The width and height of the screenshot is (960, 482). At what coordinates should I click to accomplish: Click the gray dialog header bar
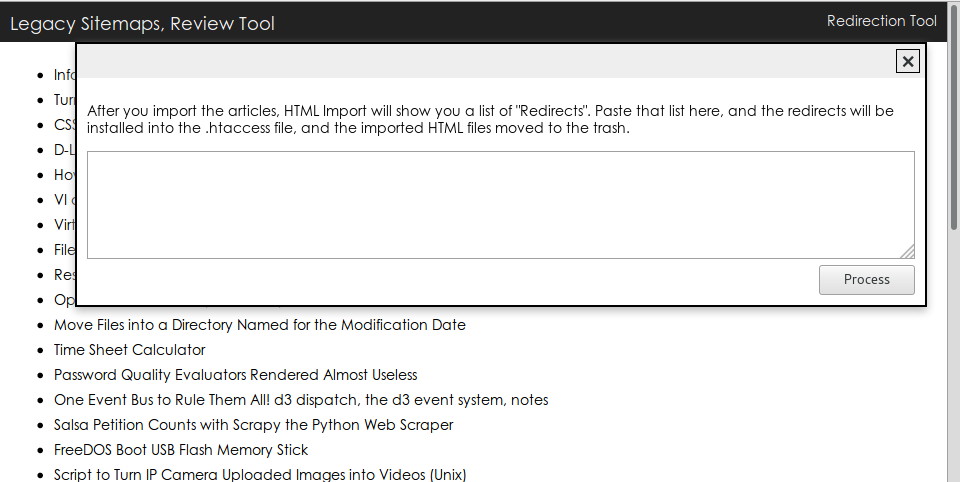pyautogui.click(x=484, y=61)
